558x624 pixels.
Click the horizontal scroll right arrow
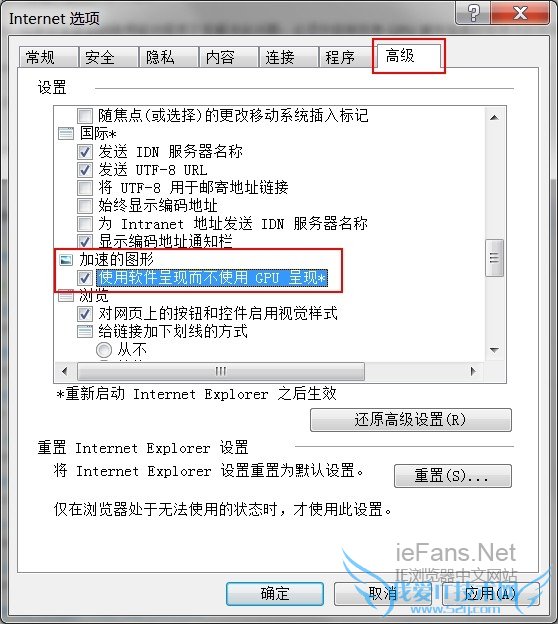pyautogui.click(x=472, y=371)
